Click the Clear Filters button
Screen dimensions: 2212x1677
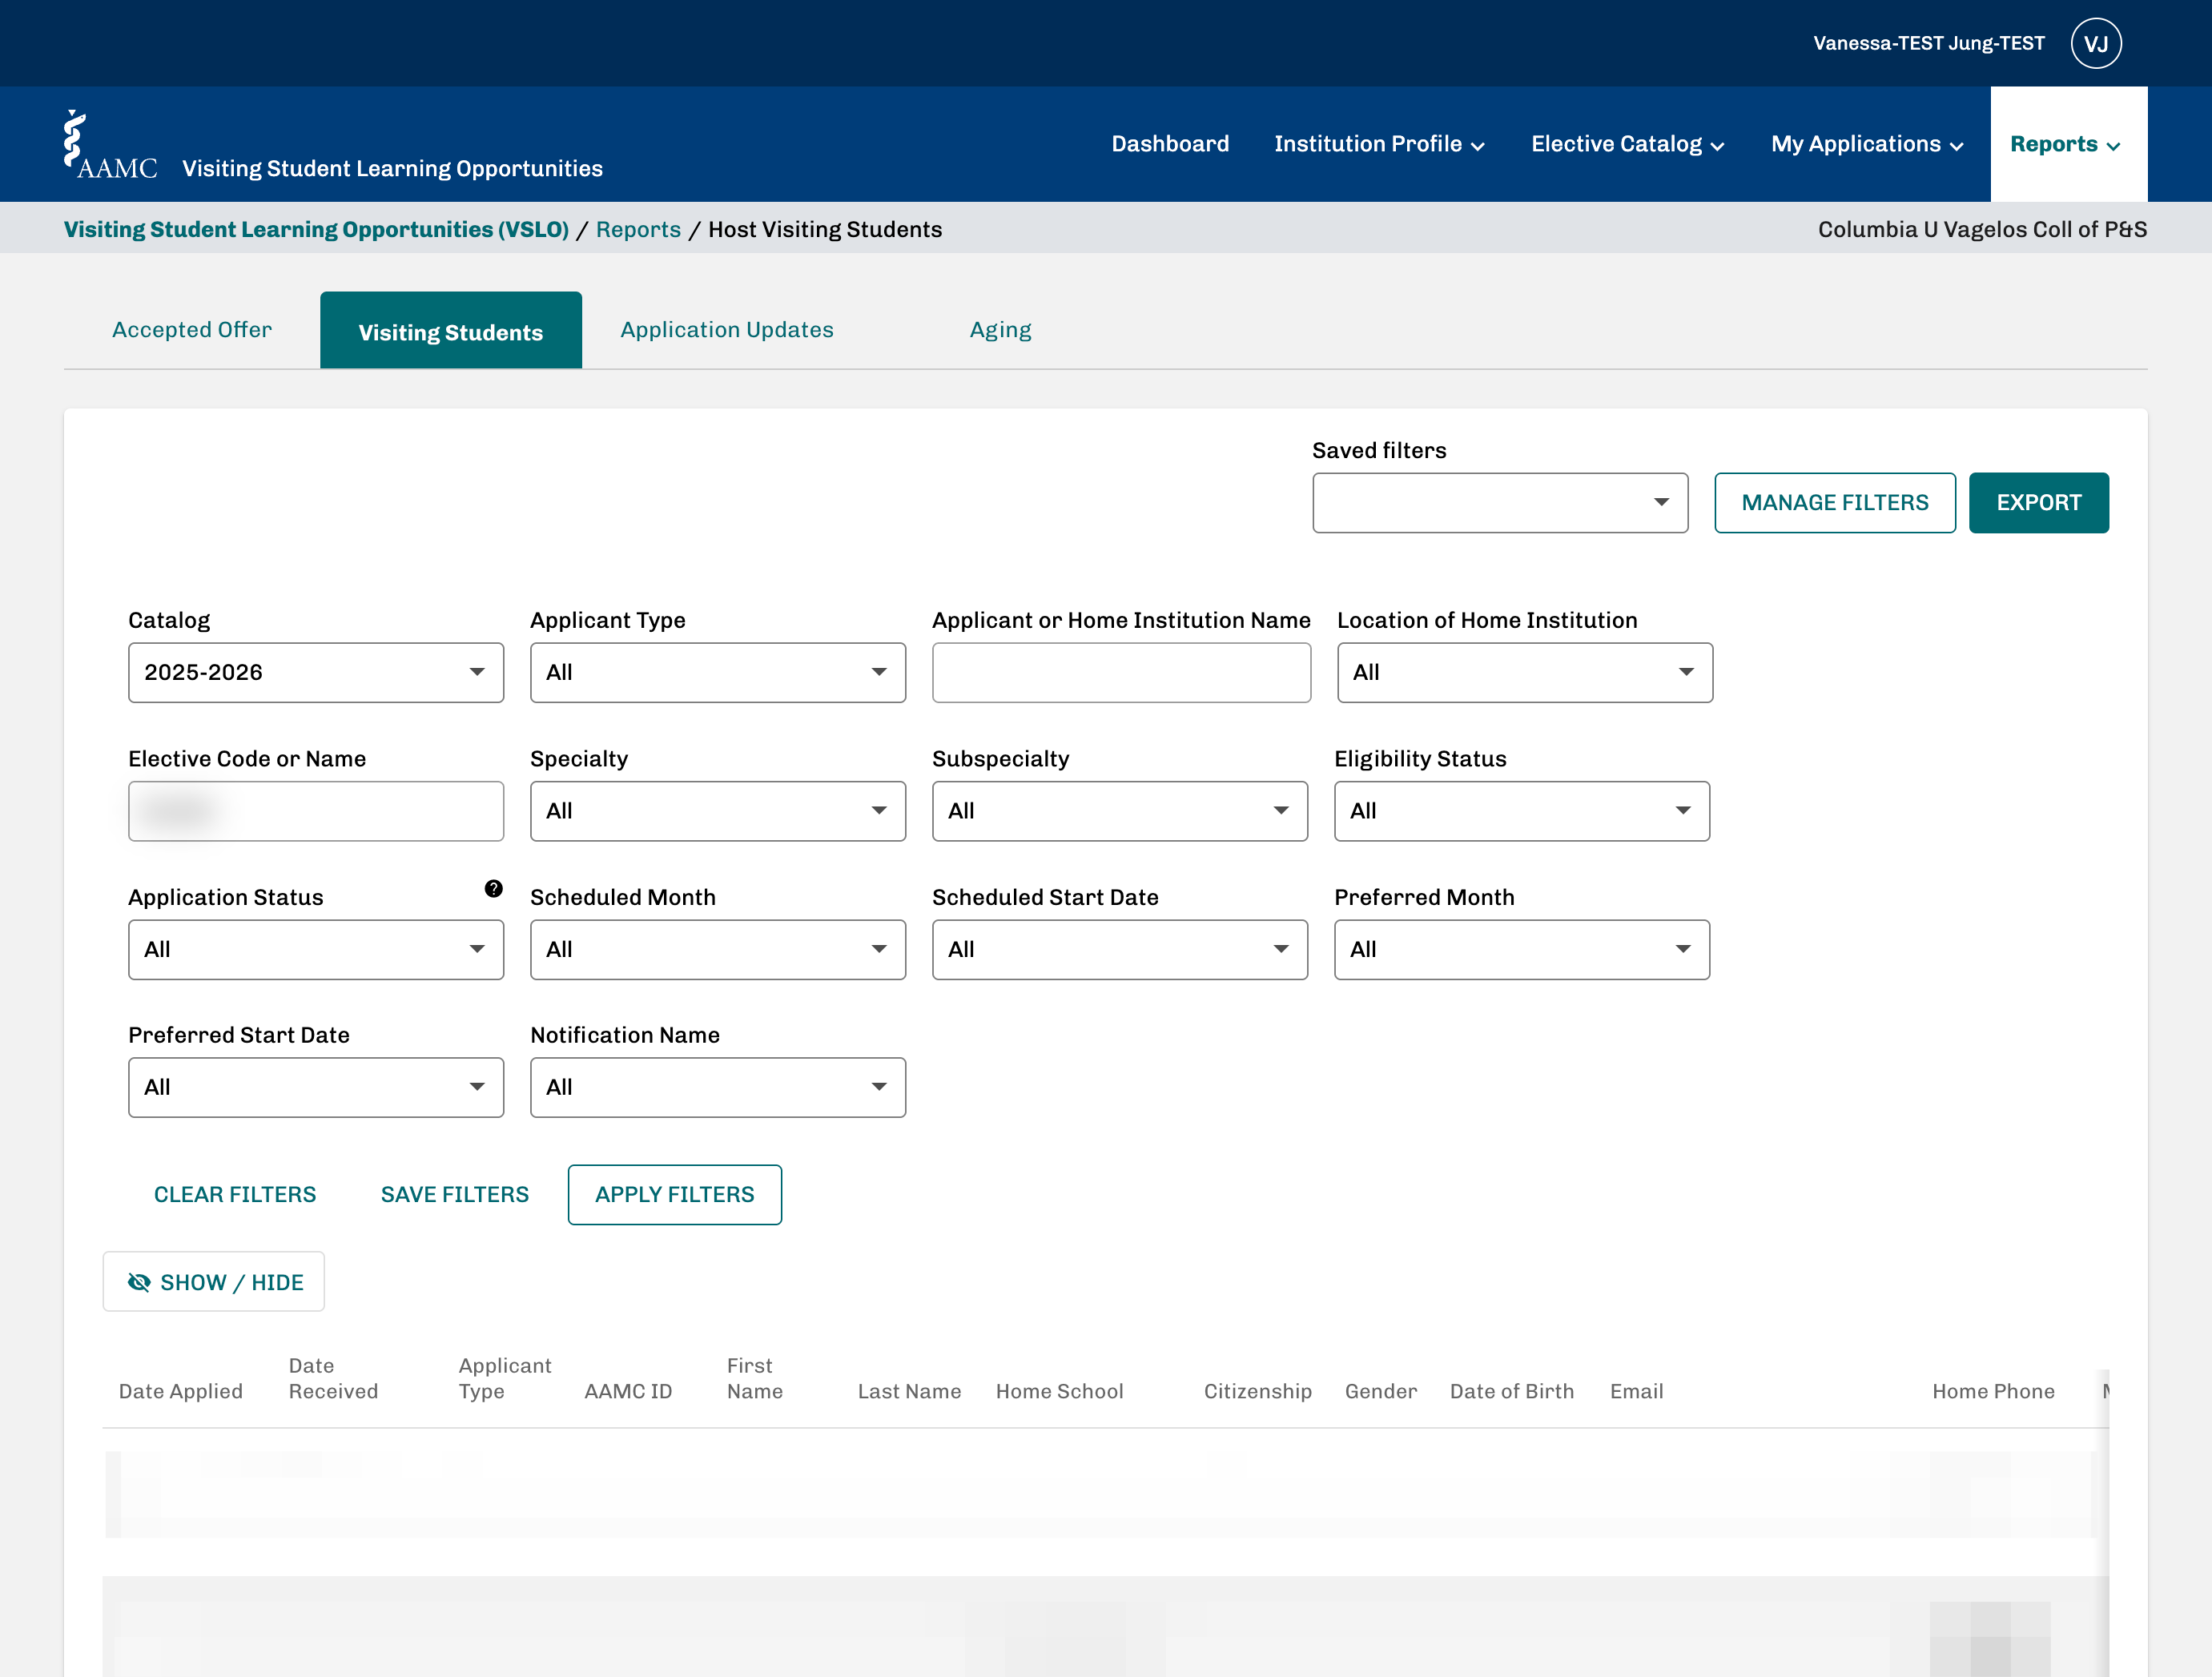235,1194
